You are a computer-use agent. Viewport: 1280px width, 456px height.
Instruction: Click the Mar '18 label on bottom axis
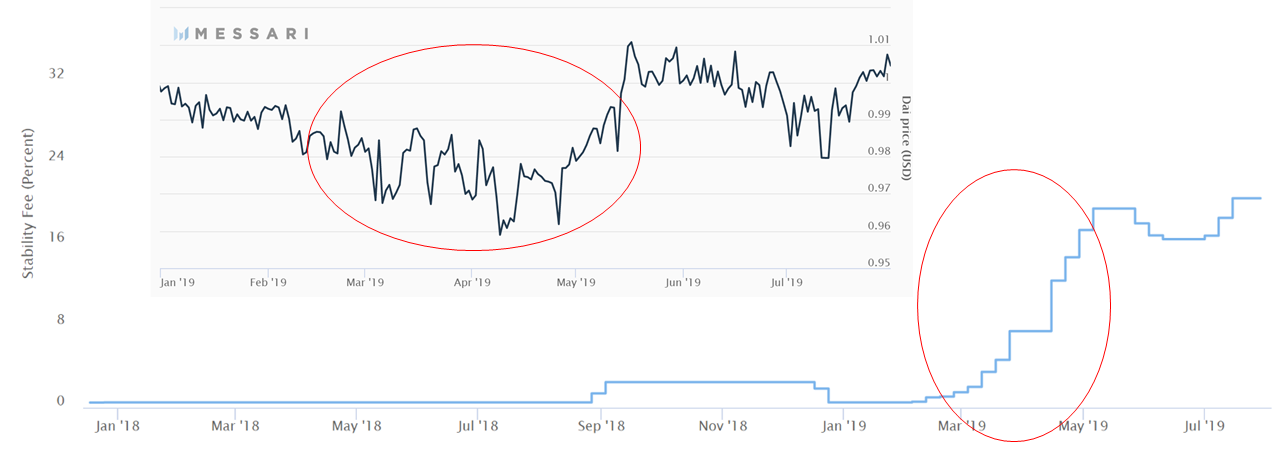pos(236,426)
